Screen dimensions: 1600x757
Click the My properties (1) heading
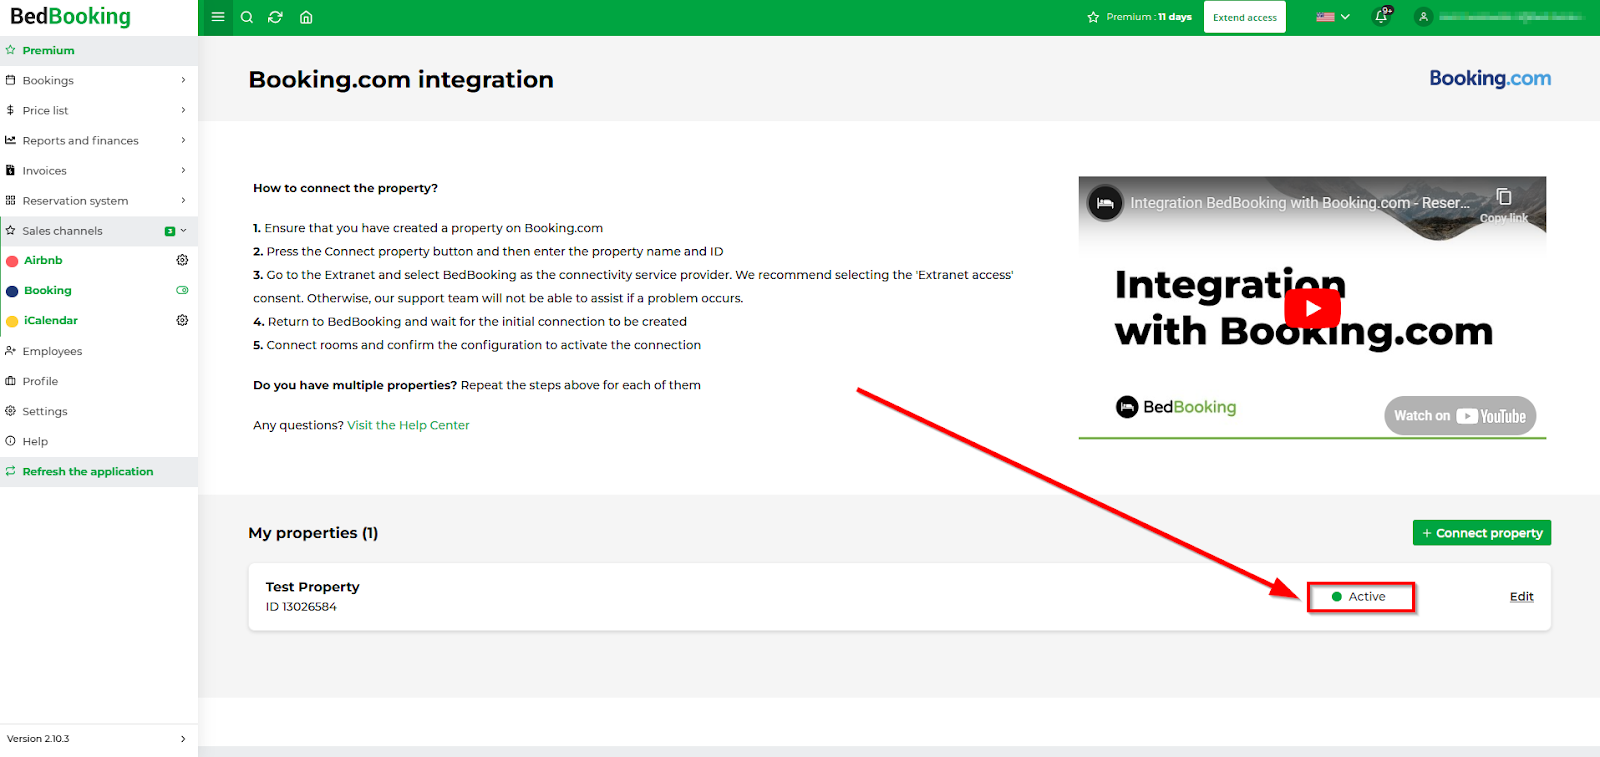pos(313,533)
